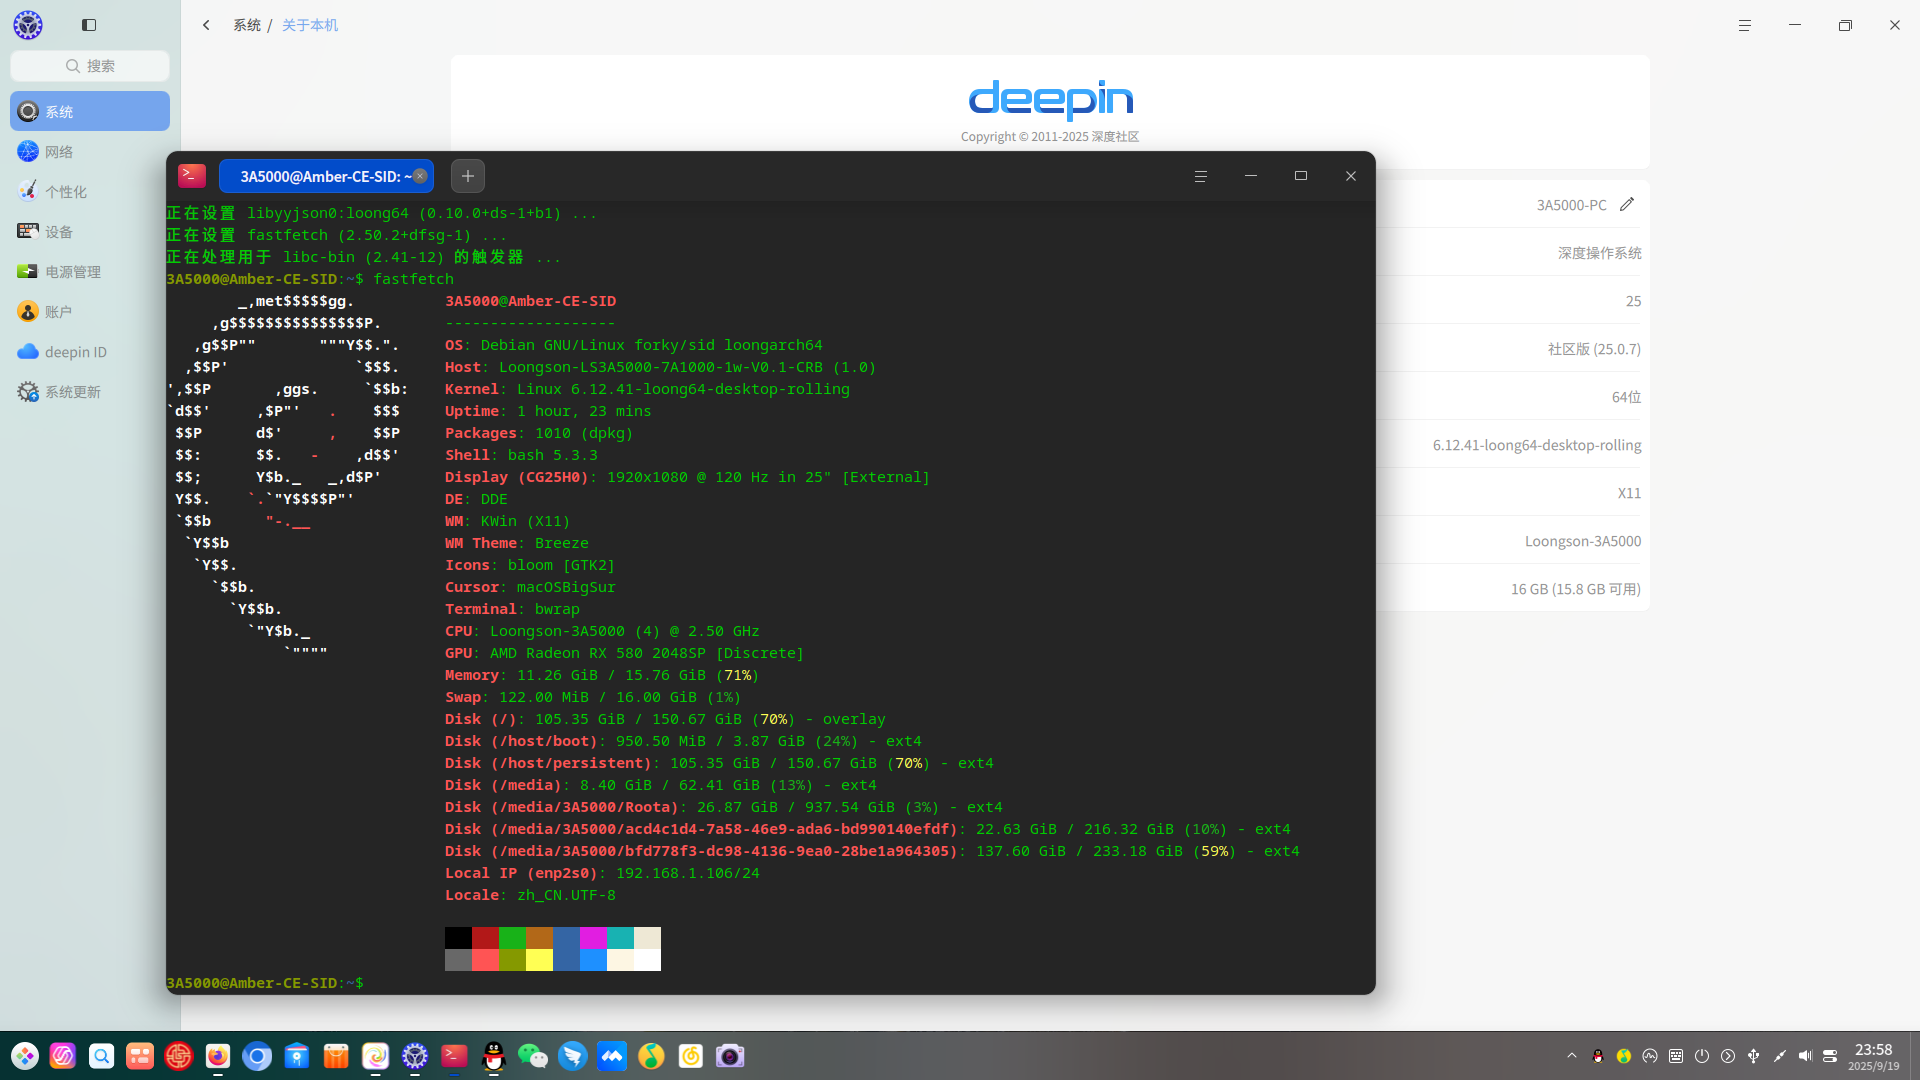Open the 个性化 settings section
Image resolution: width=1920 pixels, height=1080 pixels.
[x=66, y=192]
